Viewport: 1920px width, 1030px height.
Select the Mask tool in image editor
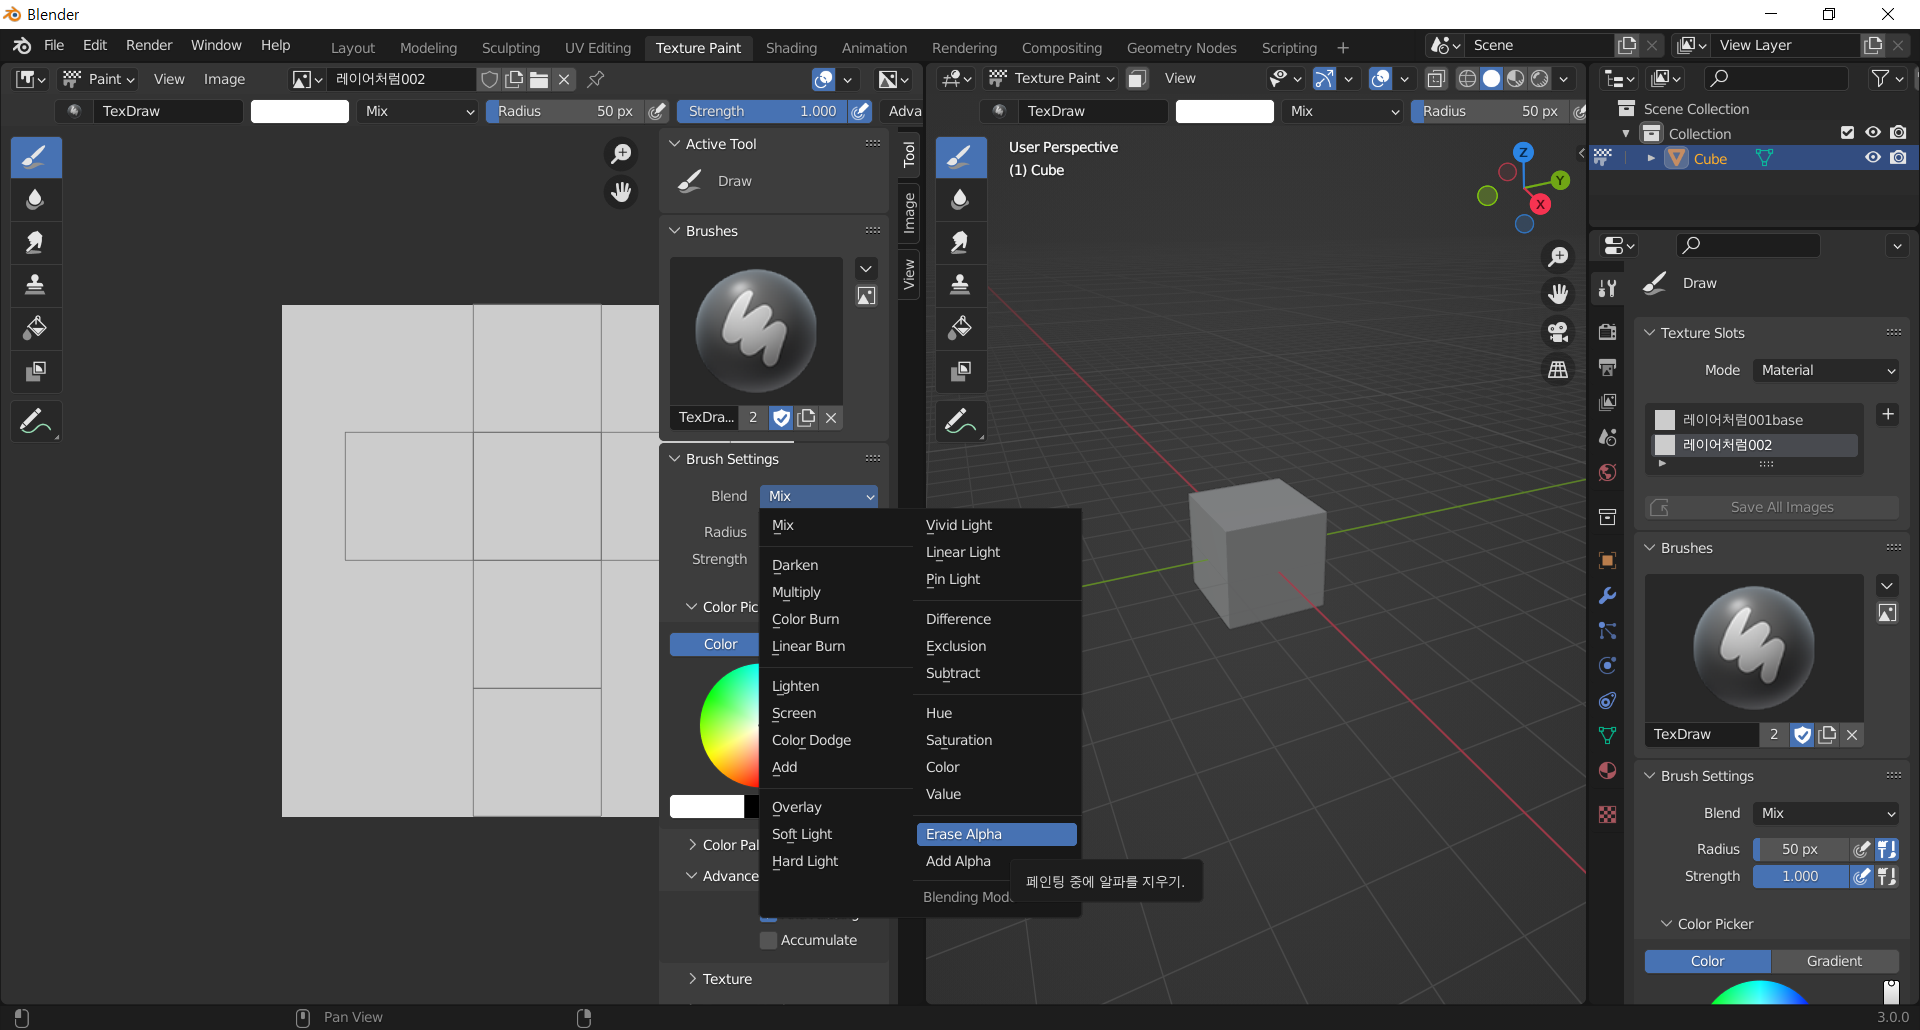click(x=36, y=371)
